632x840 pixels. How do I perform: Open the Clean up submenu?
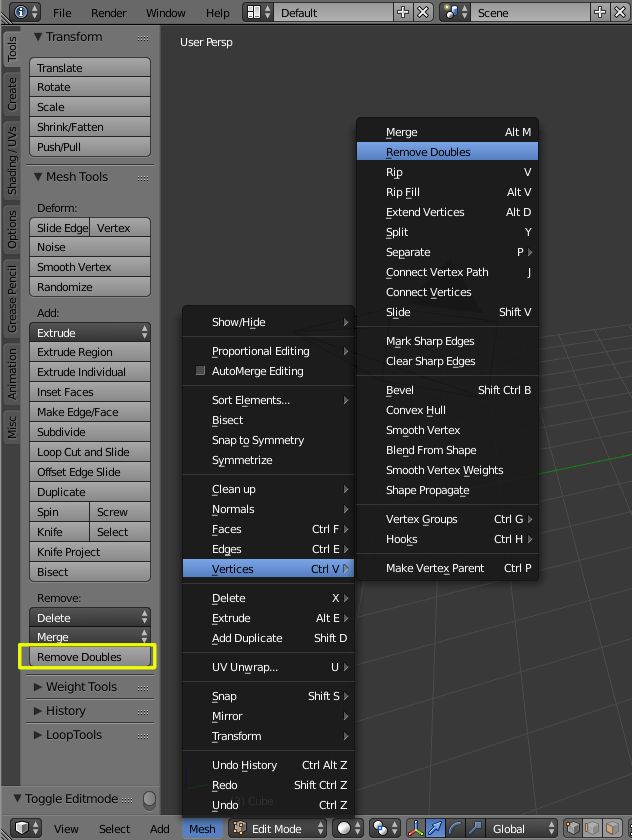coord(268,489)
